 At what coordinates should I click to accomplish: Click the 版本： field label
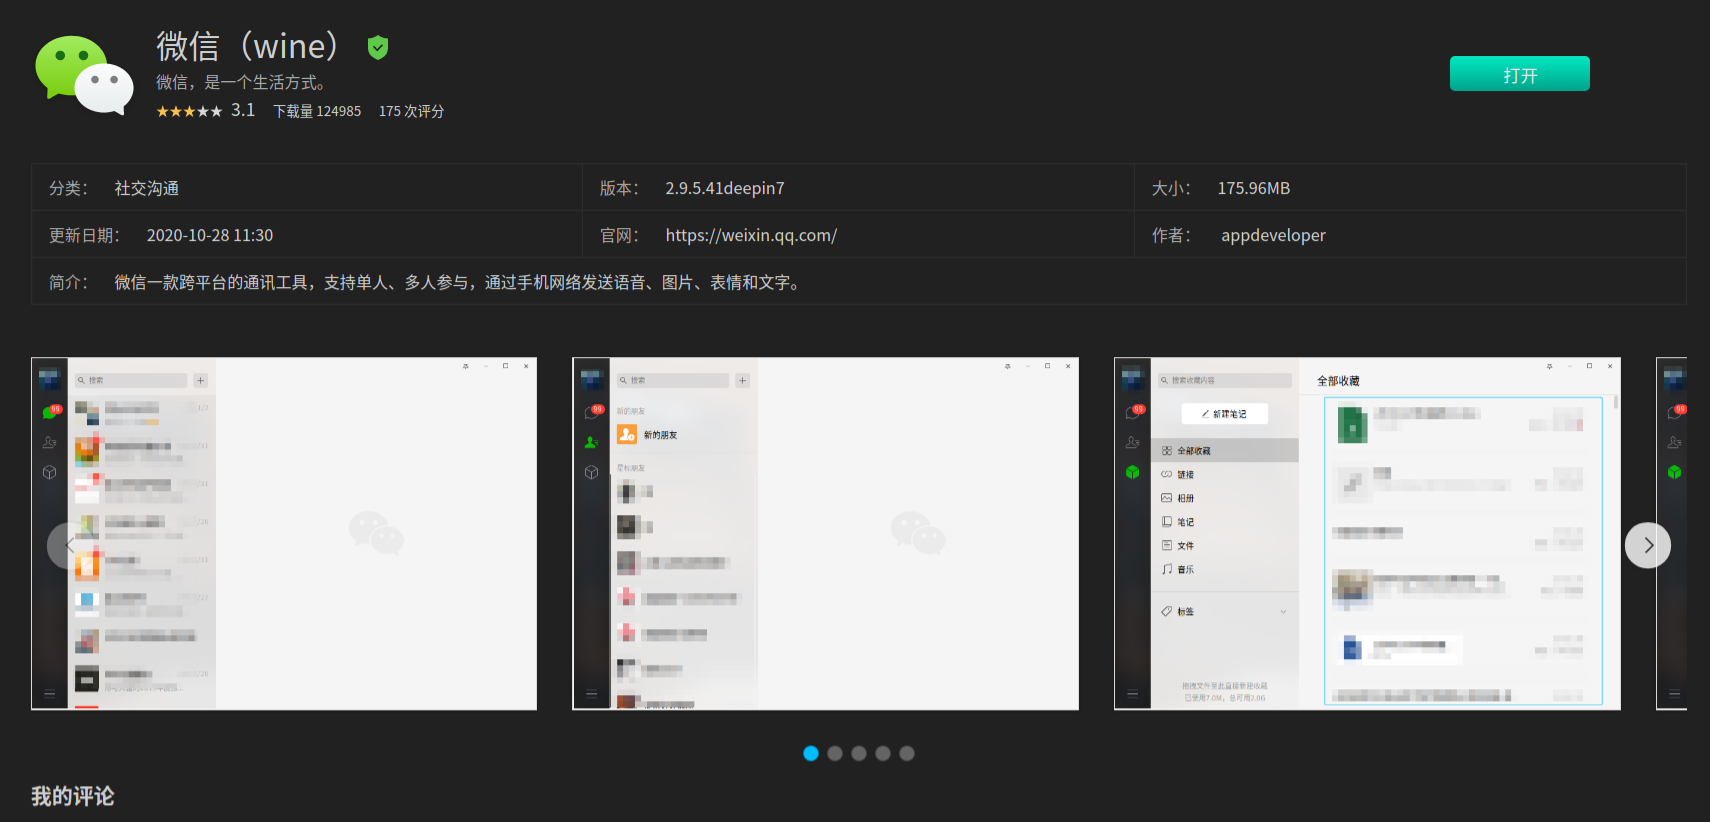pos(620,188)
